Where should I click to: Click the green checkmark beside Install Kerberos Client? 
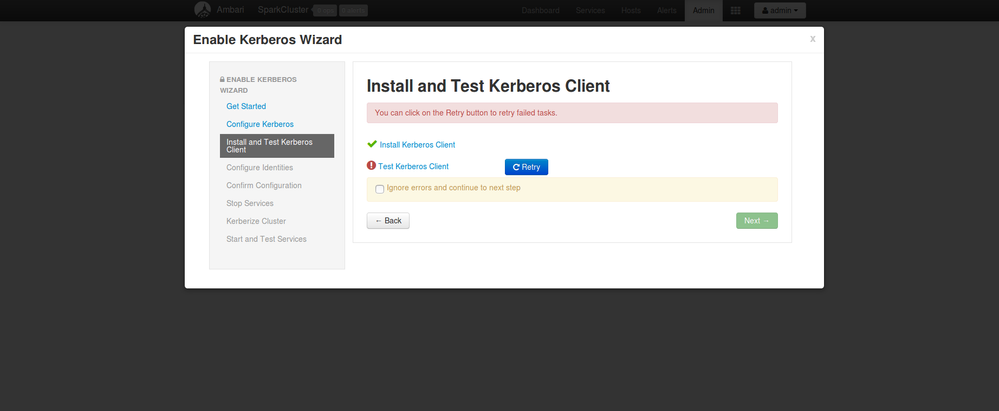point(372,144)
